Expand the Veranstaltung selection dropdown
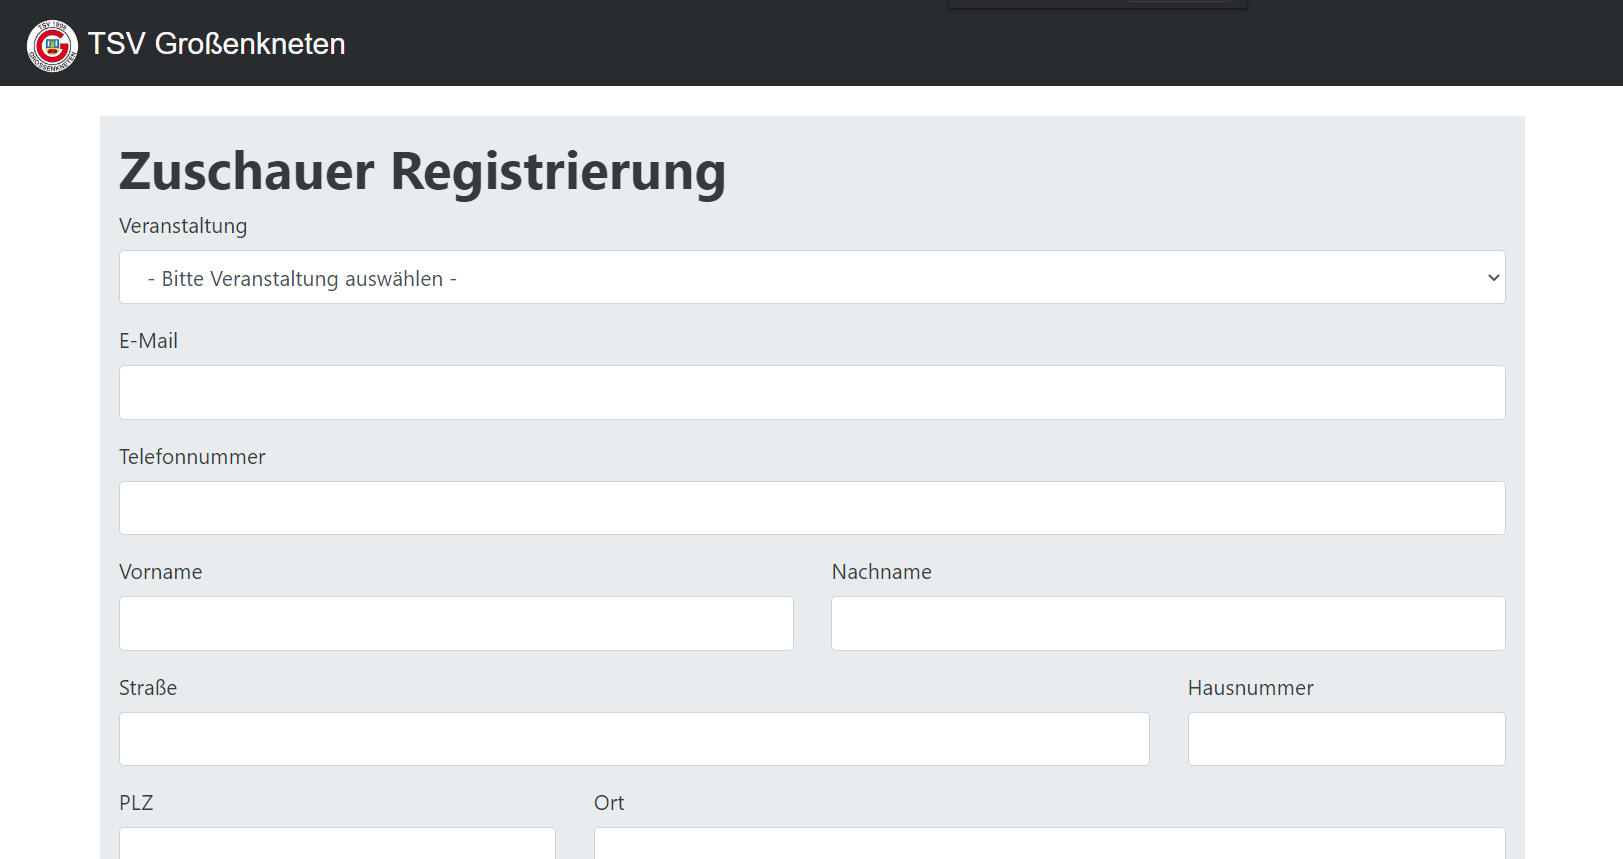This screenshot has width=1623, height=859. coord(811,278)
